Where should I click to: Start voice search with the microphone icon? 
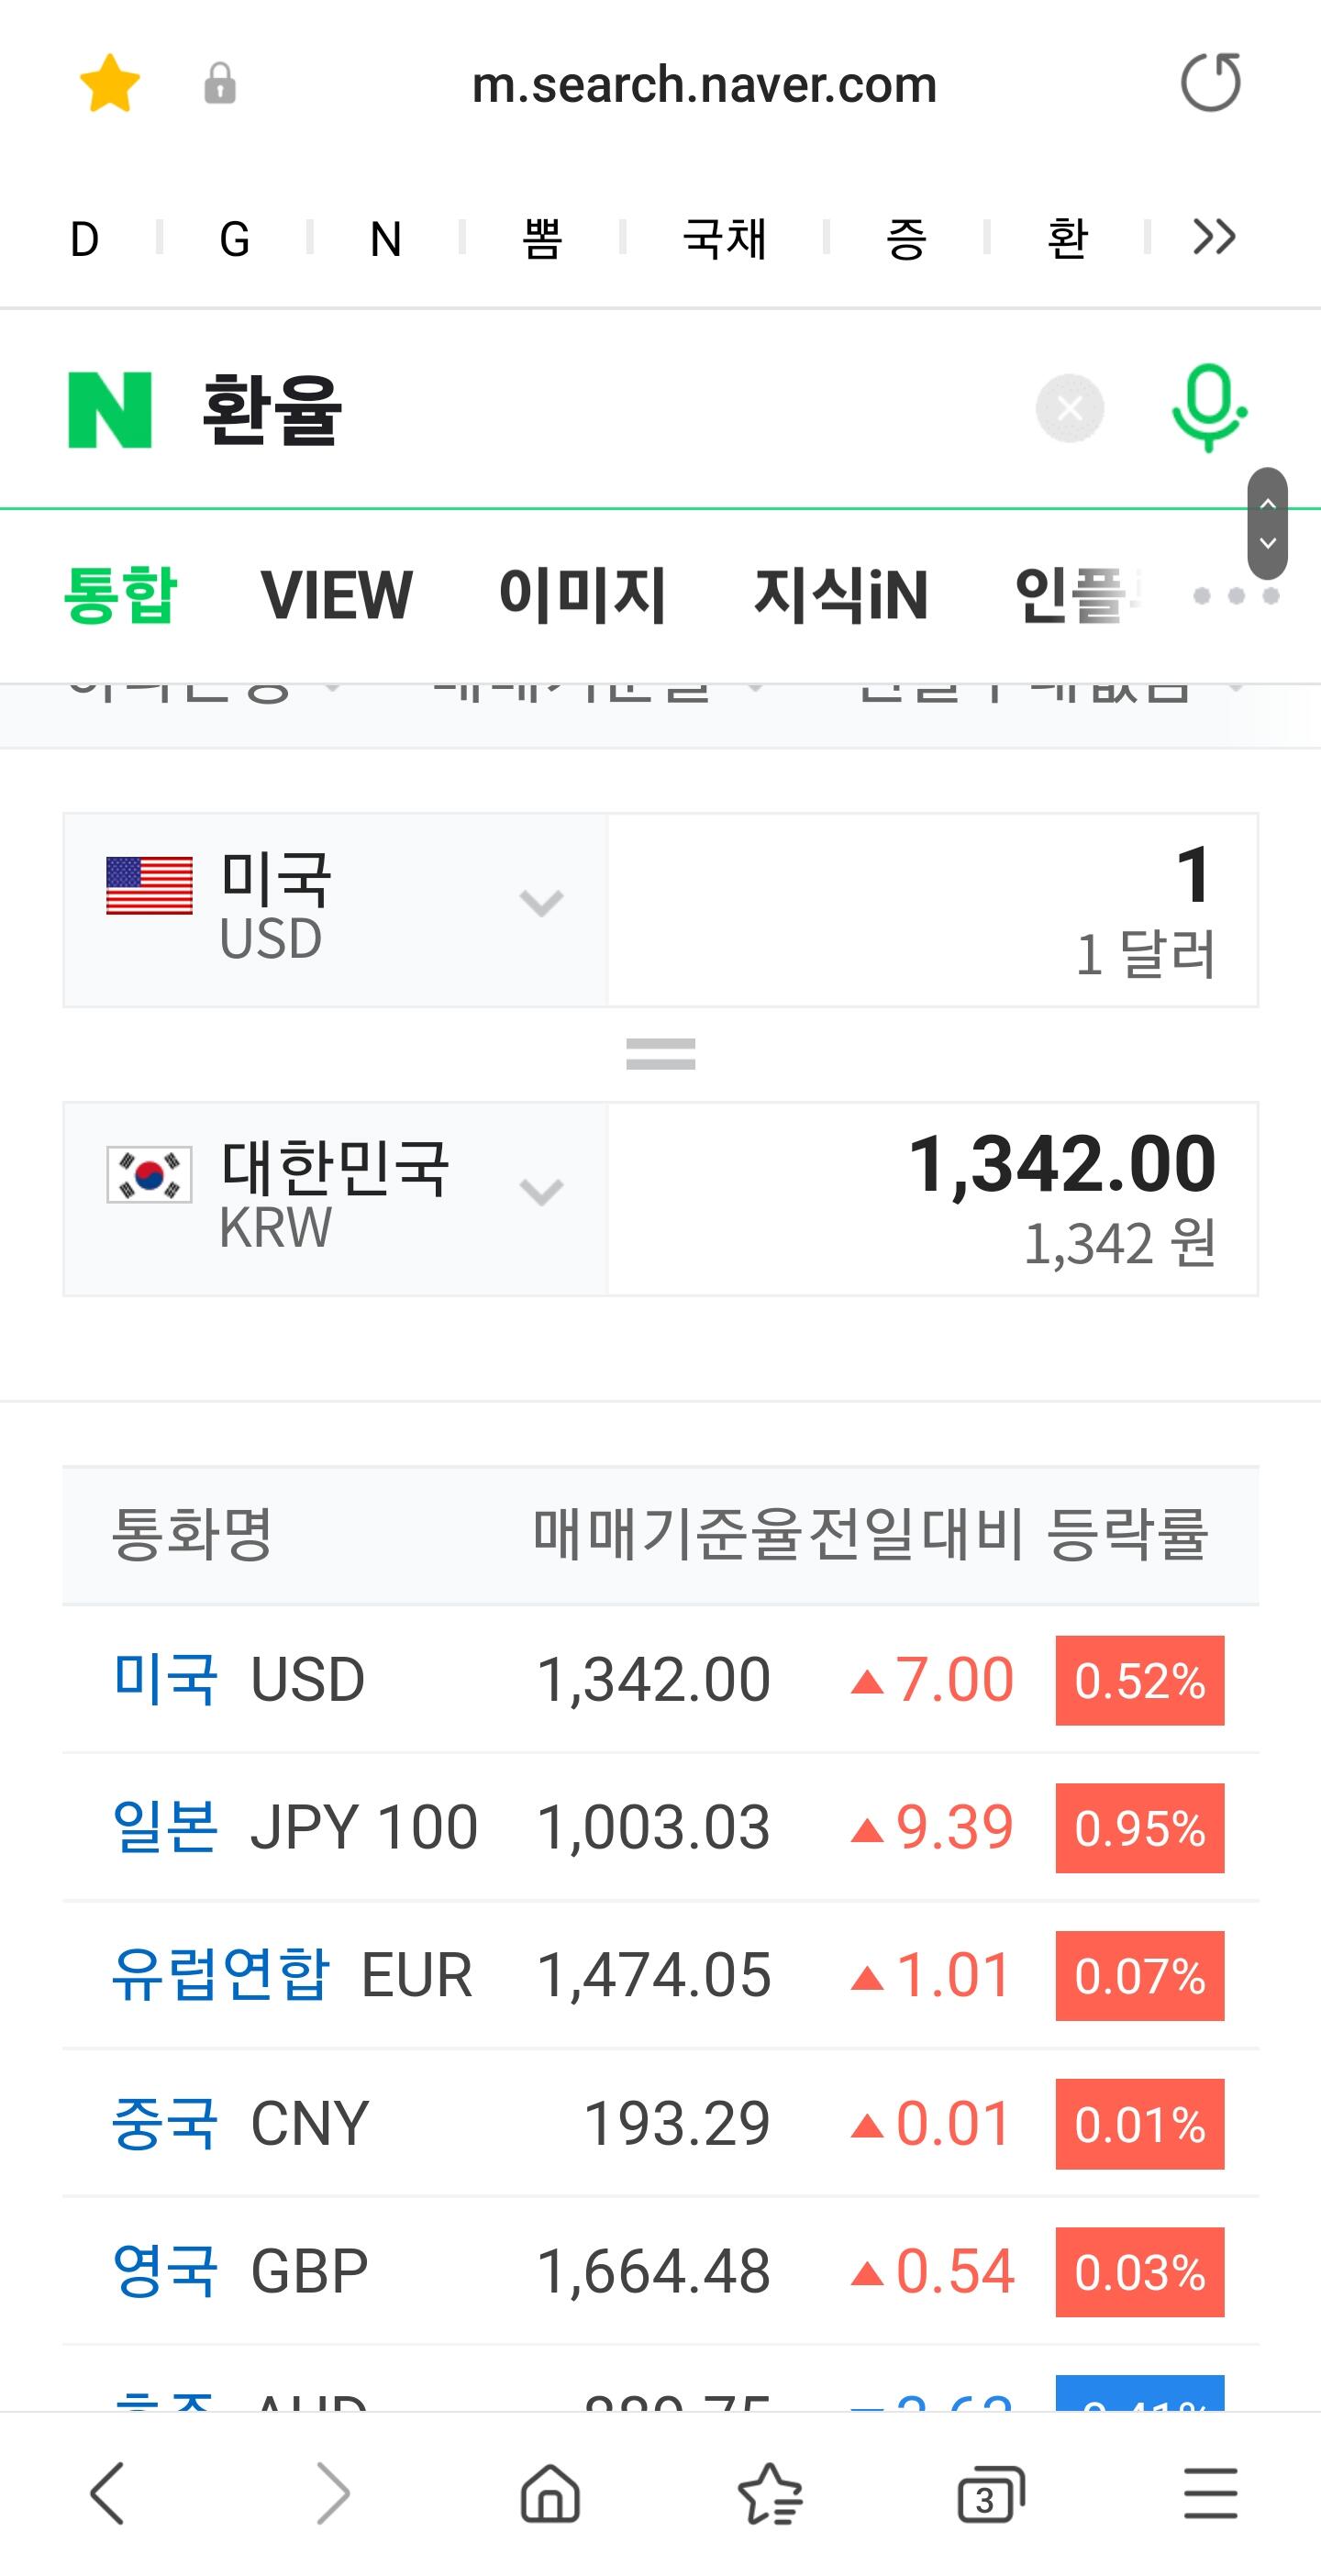point(1209,408)
